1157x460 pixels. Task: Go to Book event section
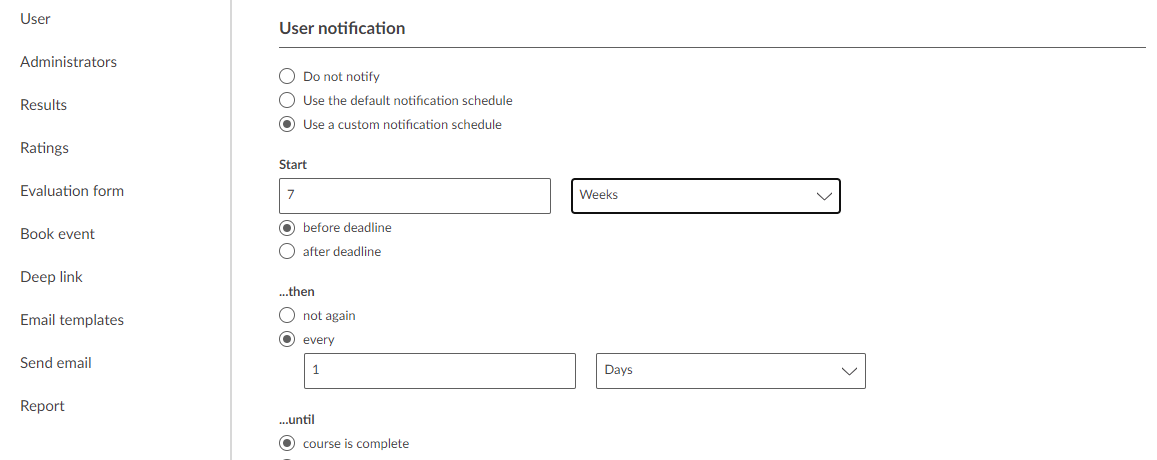click(57, 234)
